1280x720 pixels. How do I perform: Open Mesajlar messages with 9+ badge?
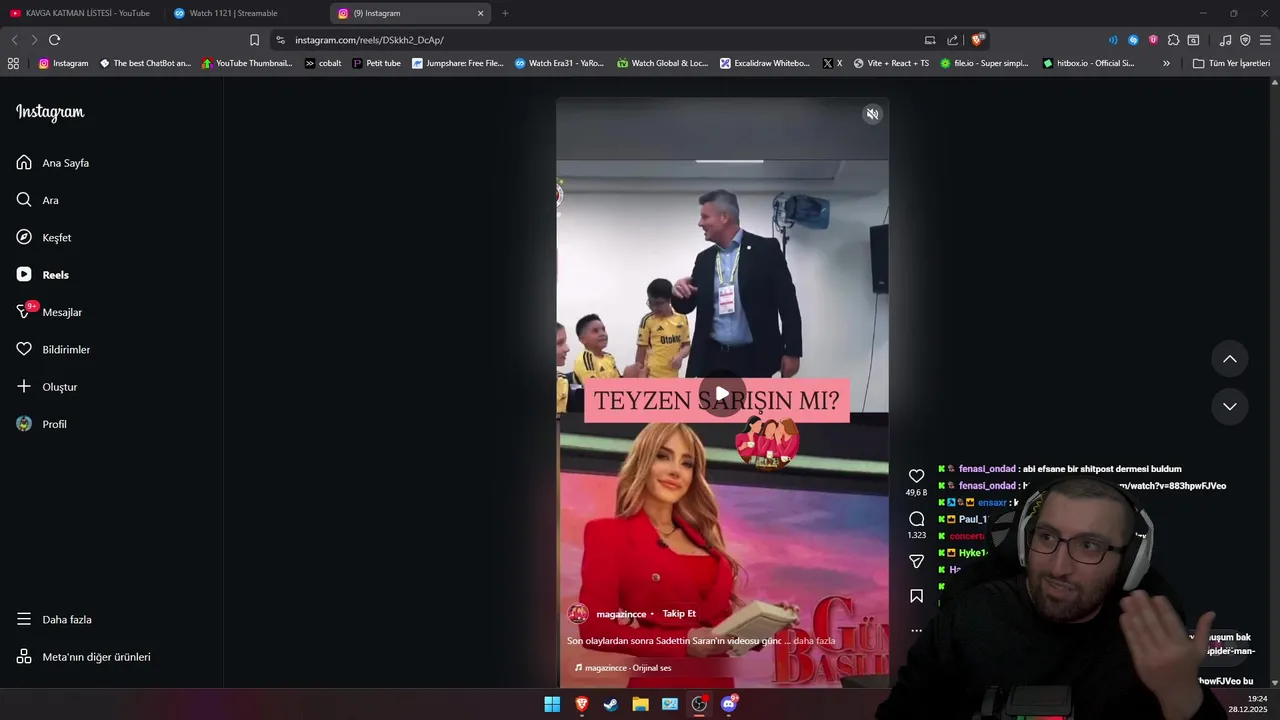[49, 312]
